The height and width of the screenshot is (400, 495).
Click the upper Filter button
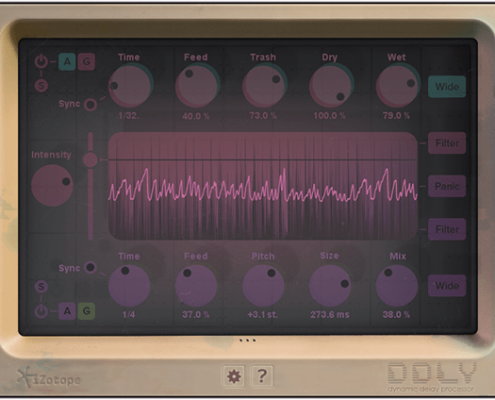point(447,143)
